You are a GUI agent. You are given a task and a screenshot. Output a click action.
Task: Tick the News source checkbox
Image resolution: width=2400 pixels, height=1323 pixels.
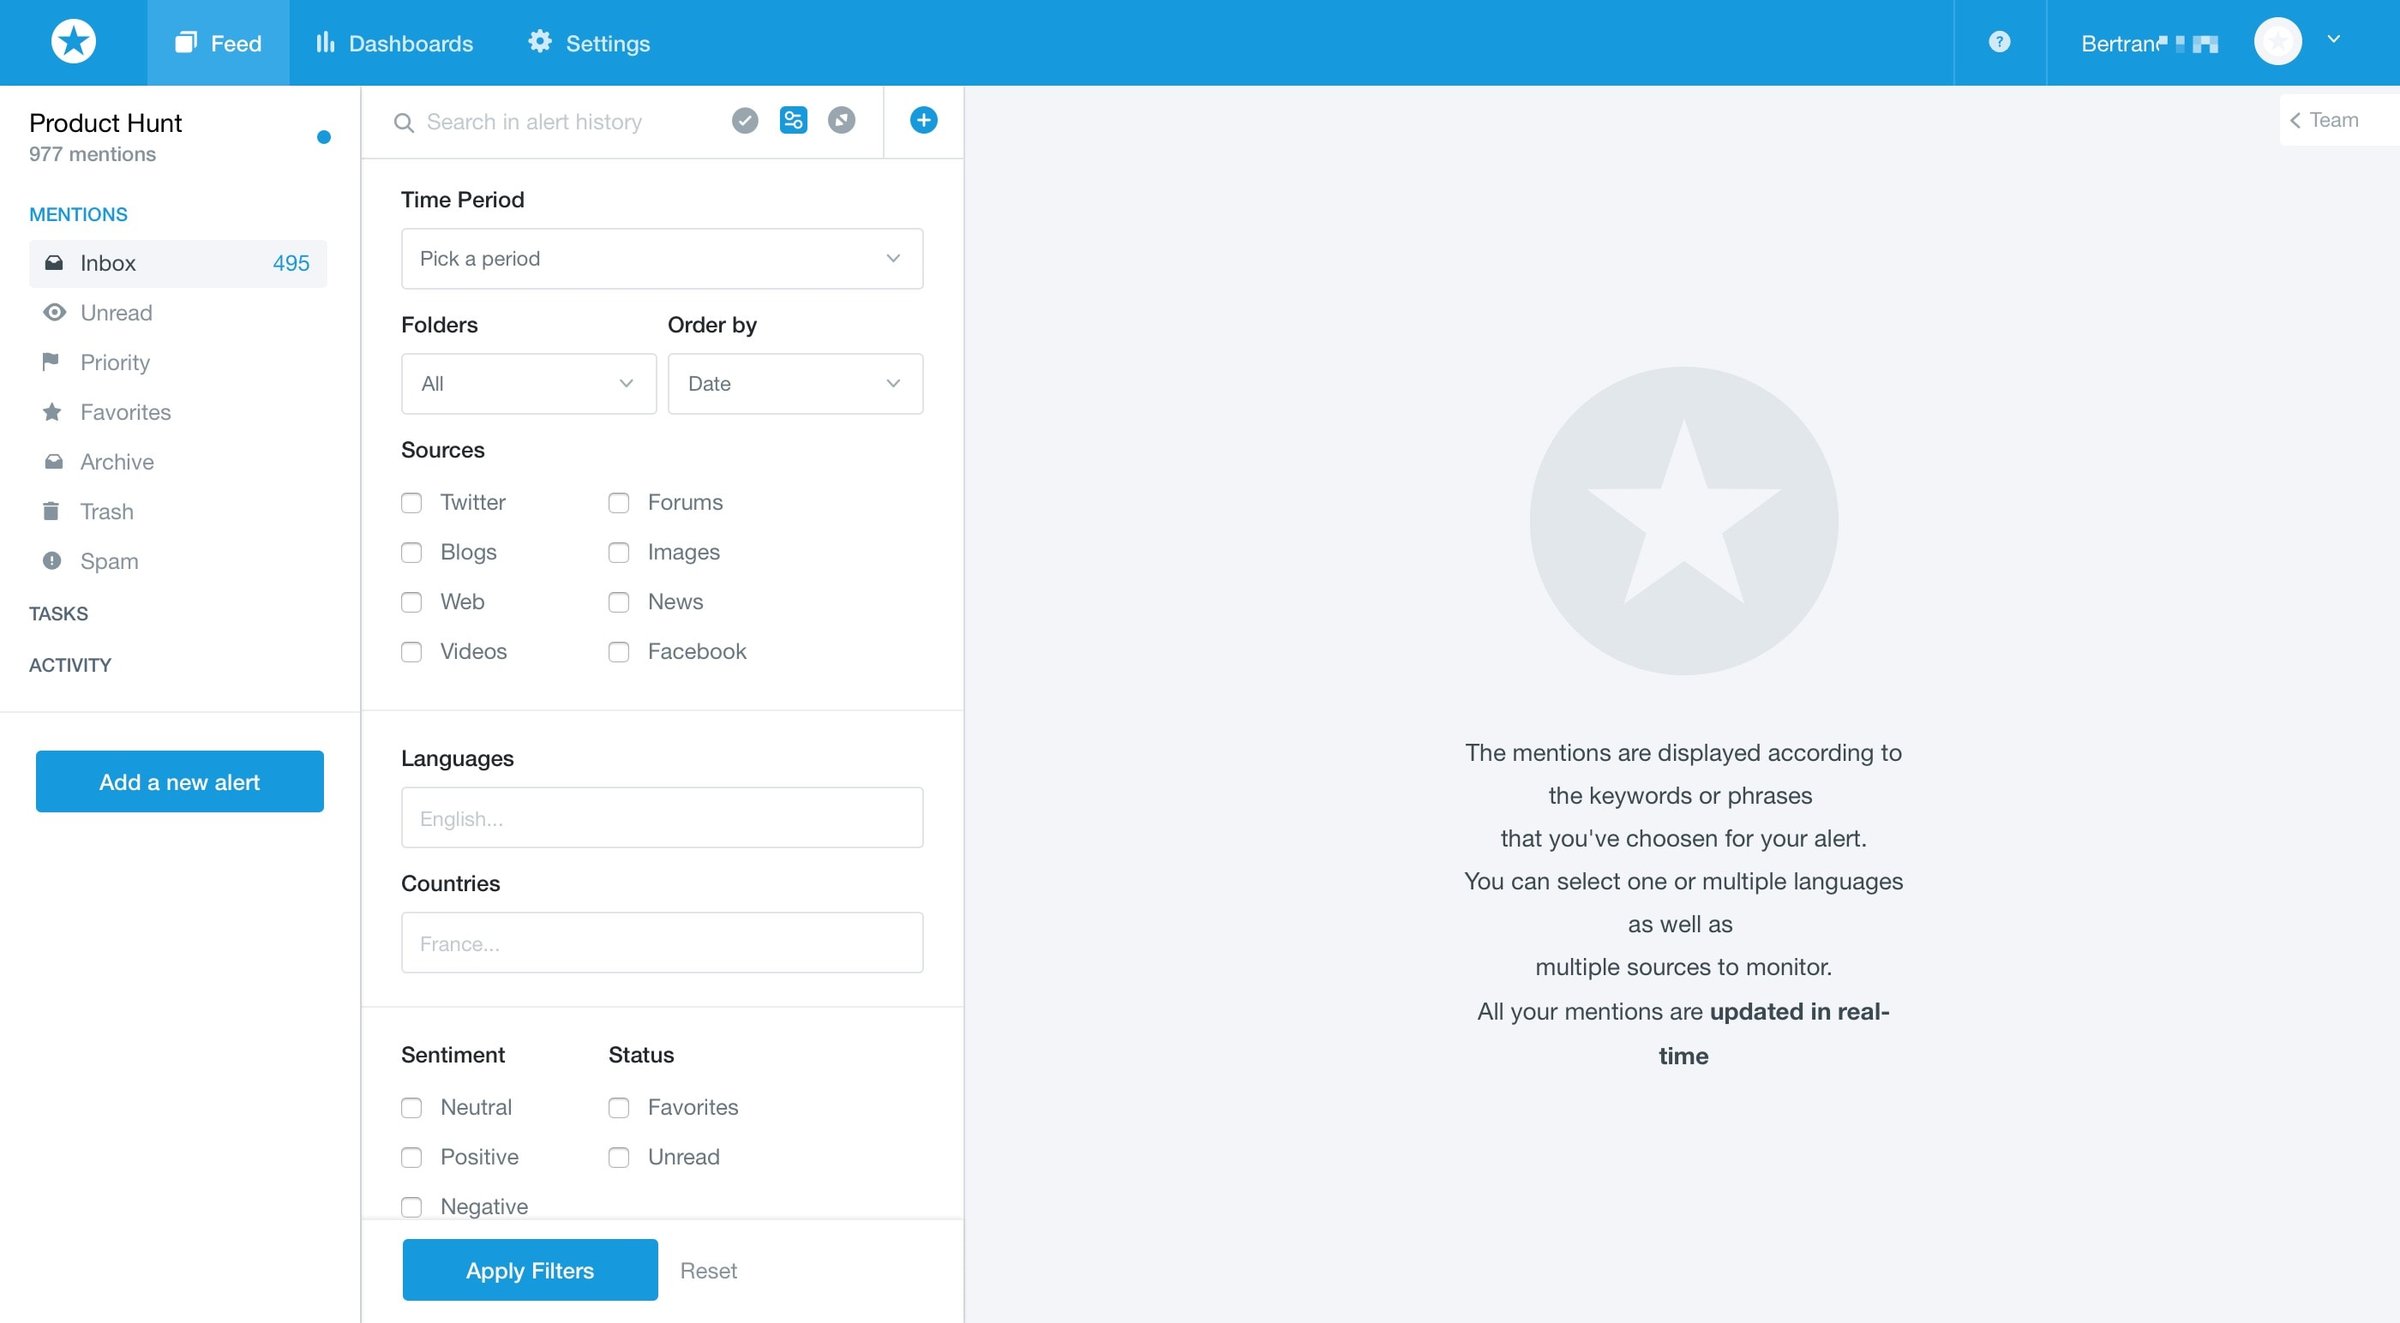tap(619, 602)
